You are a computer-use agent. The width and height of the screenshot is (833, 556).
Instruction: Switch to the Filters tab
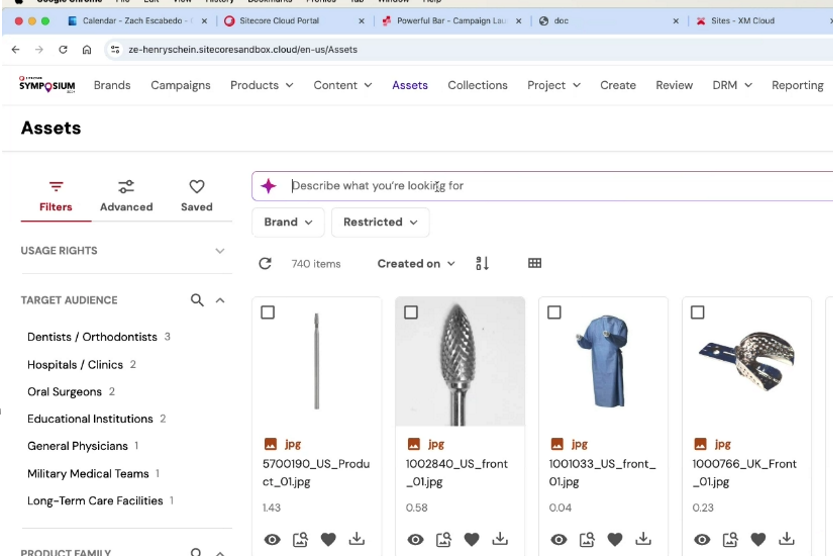point(56,196)
